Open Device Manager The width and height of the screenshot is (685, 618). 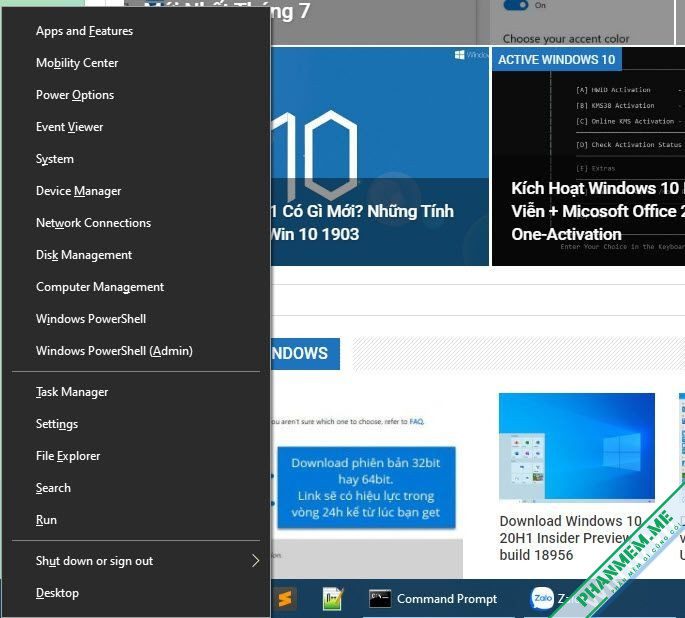point(78,191)
